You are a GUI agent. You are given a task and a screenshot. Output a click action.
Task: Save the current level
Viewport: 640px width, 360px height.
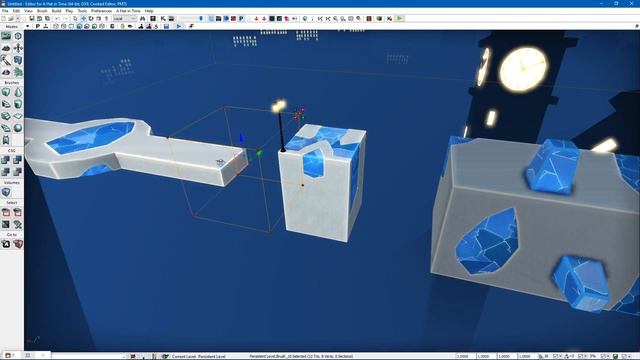[x=31, y=18]
